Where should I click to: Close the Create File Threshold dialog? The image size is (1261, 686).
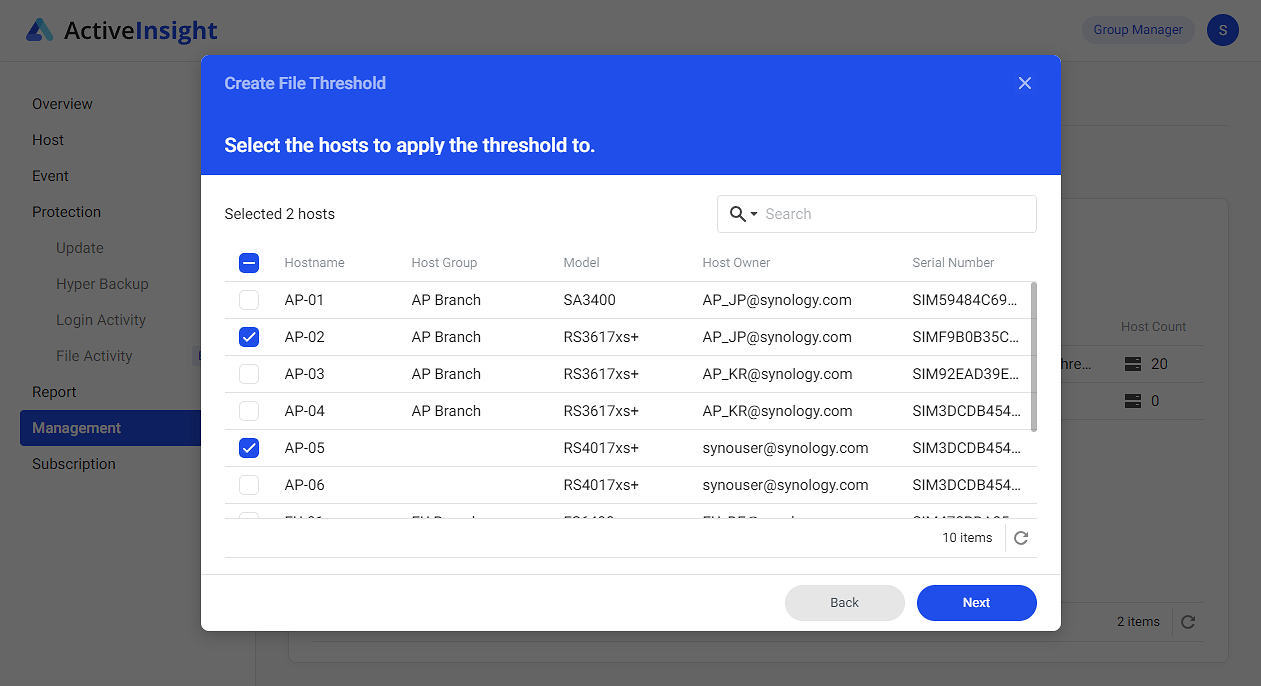point(1024,83)
